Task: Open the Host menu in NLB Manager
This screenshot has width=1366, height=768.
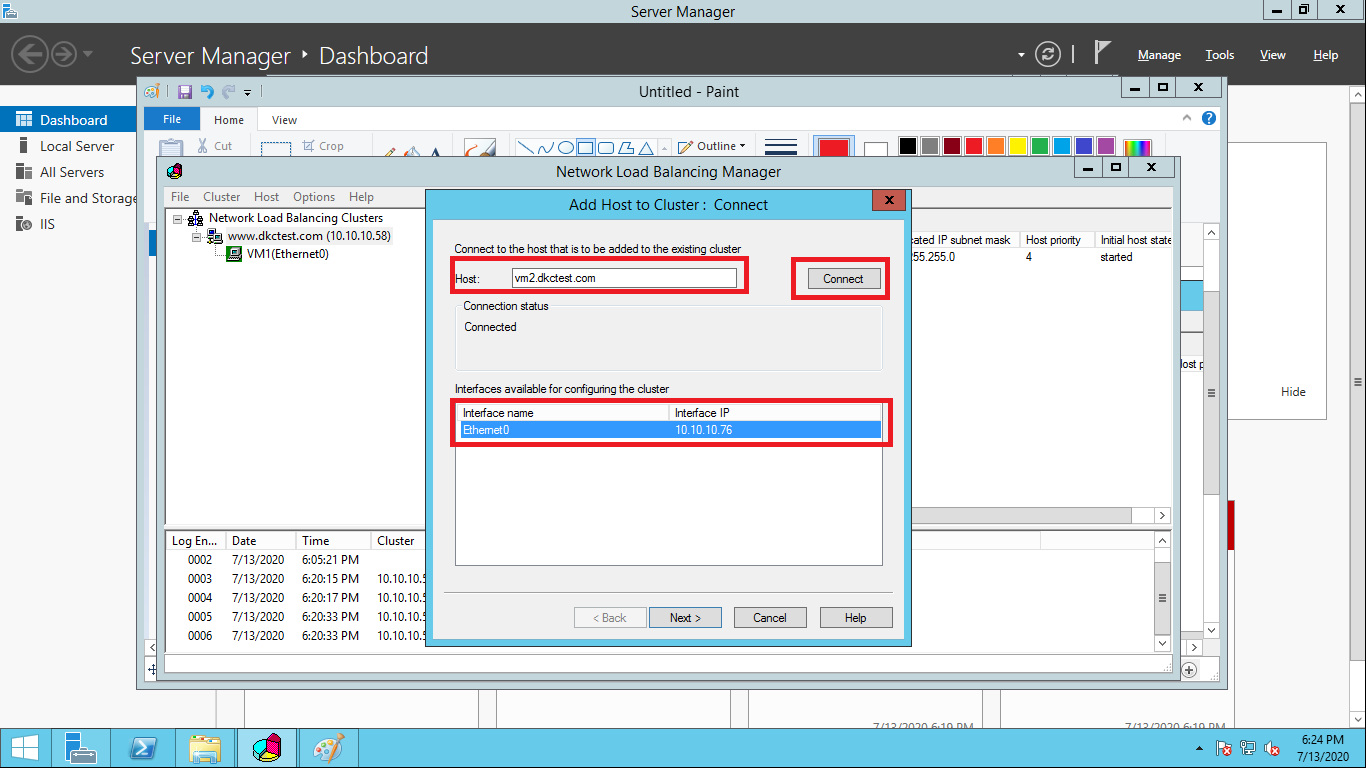Action: tap(267, 197)
